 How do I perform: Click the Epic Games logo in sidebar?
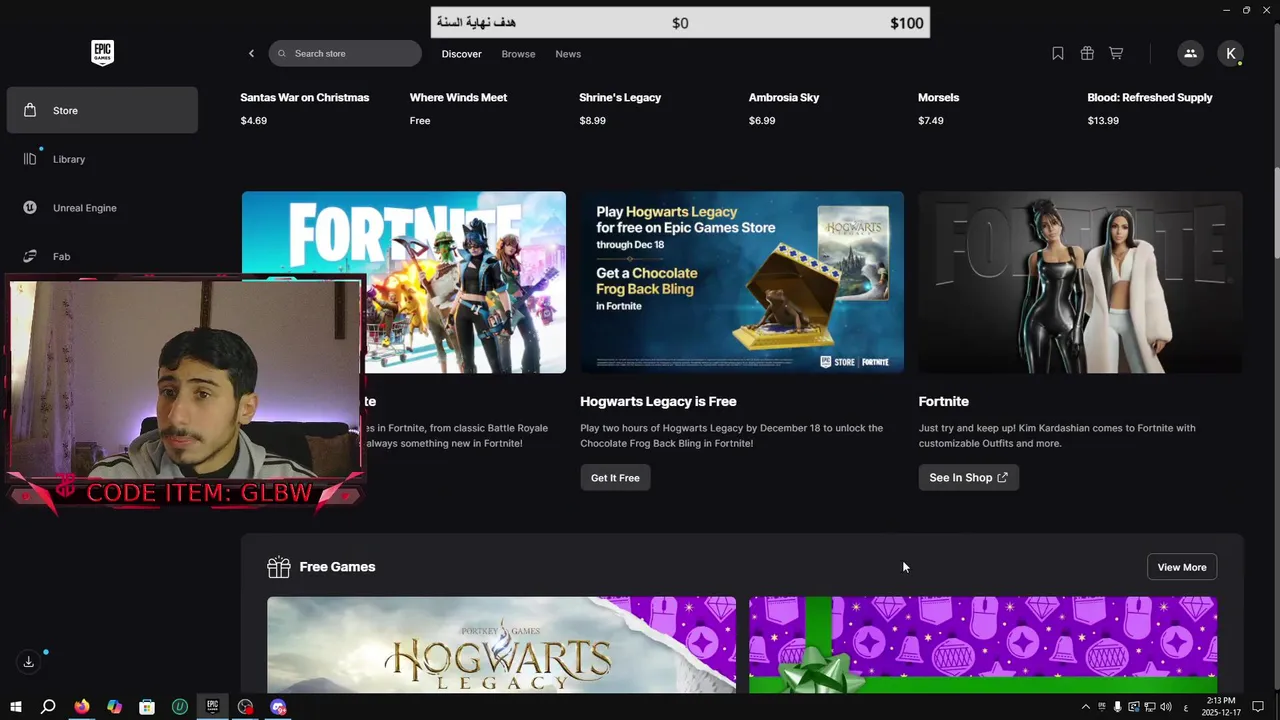point(102,53)
